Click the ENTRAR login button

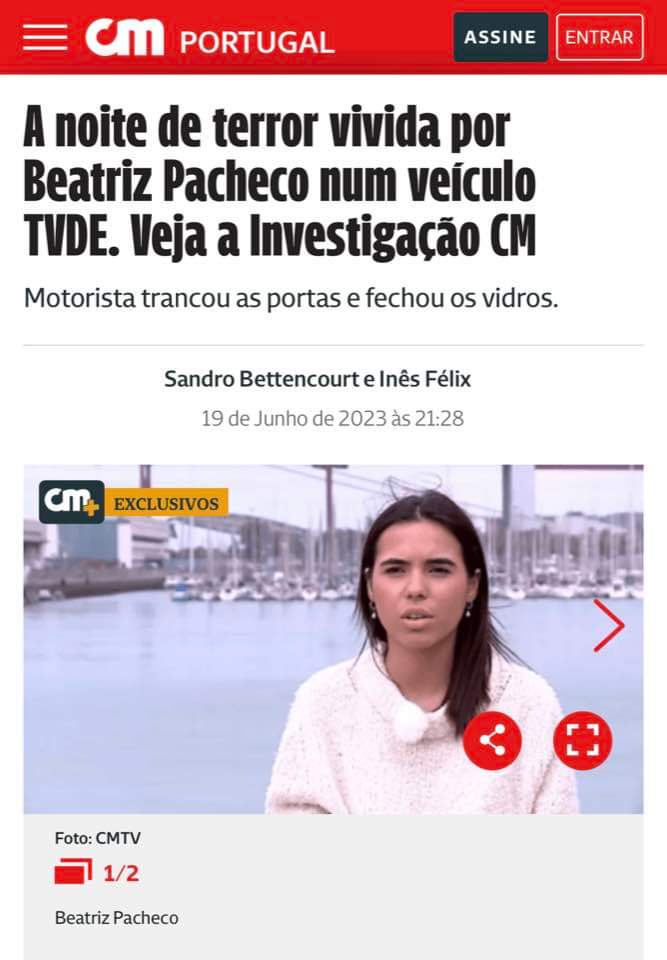[600, 37]
